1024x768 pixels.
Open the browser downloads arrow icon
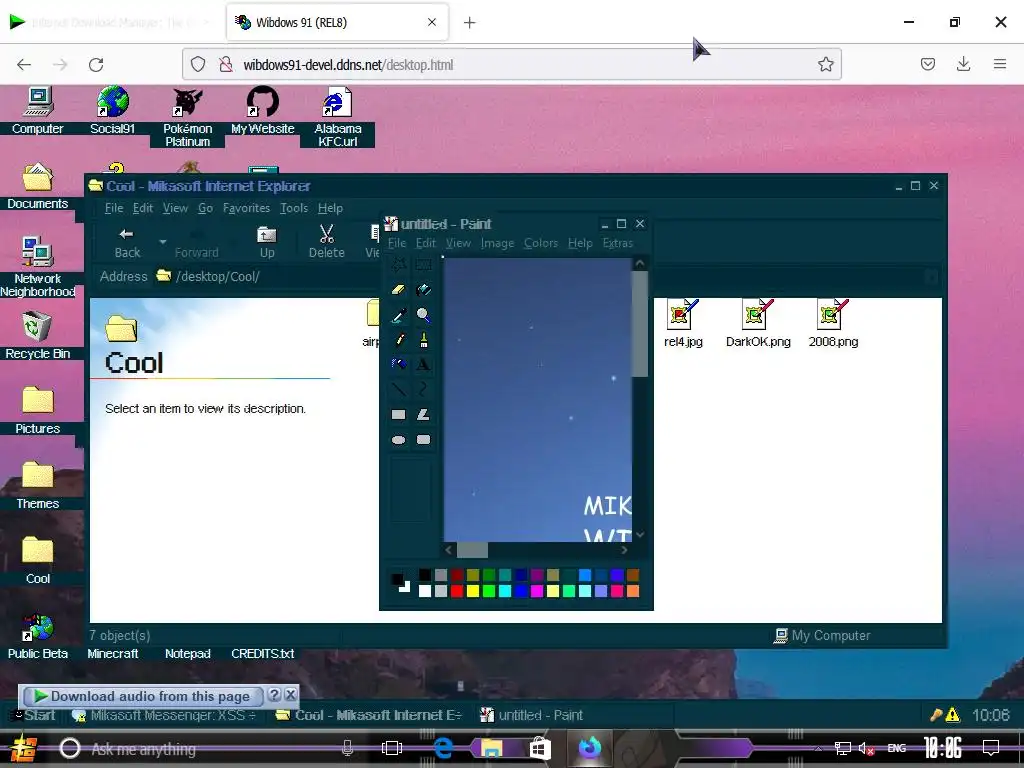[963, 64]
